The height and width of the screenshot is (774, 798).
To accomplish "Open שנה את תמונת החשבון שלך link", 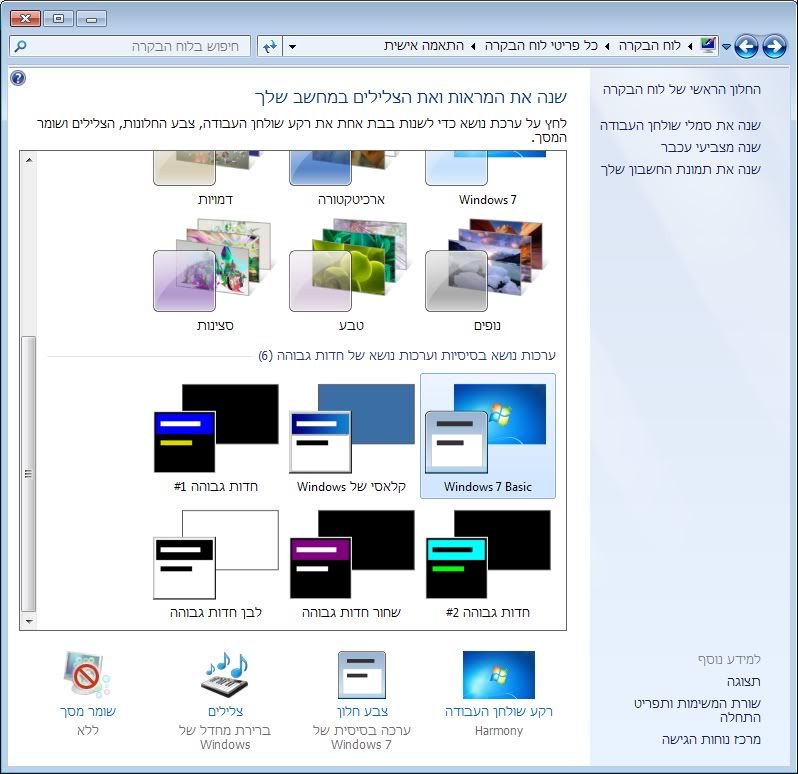I will pos(680,169).
